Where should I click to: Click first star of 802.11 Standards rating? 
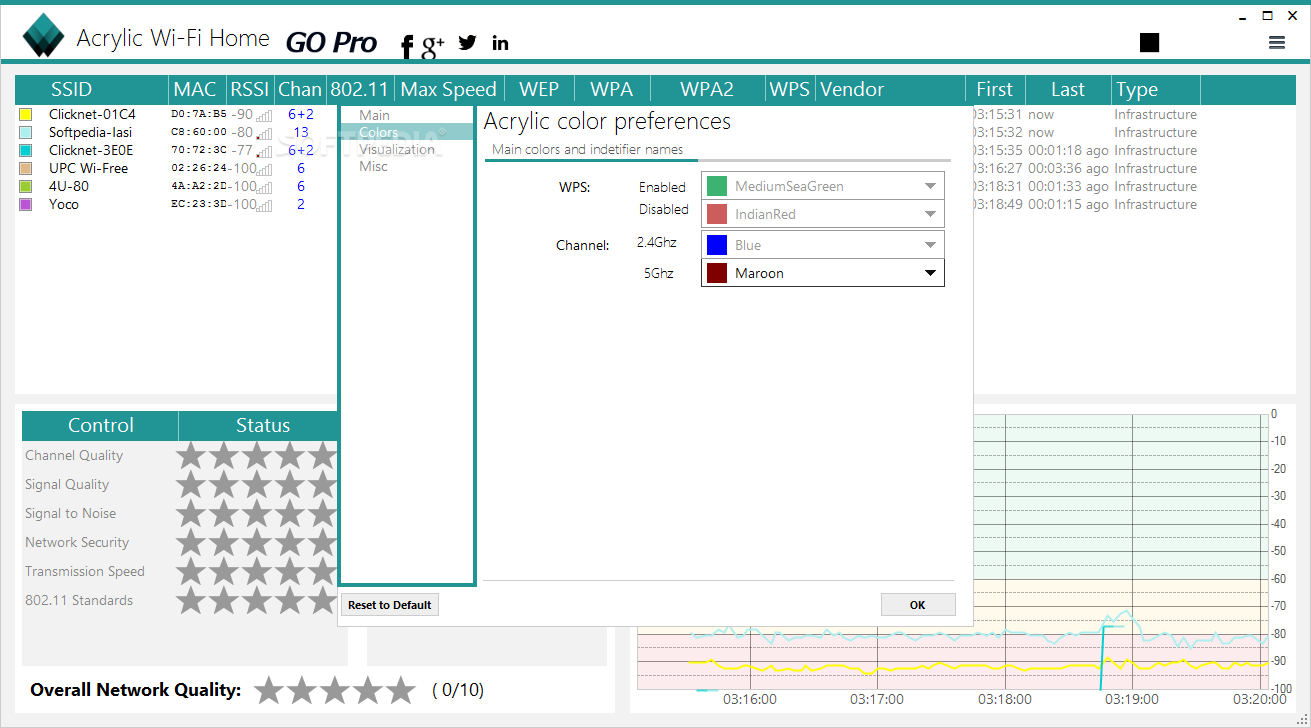point(191,600)
